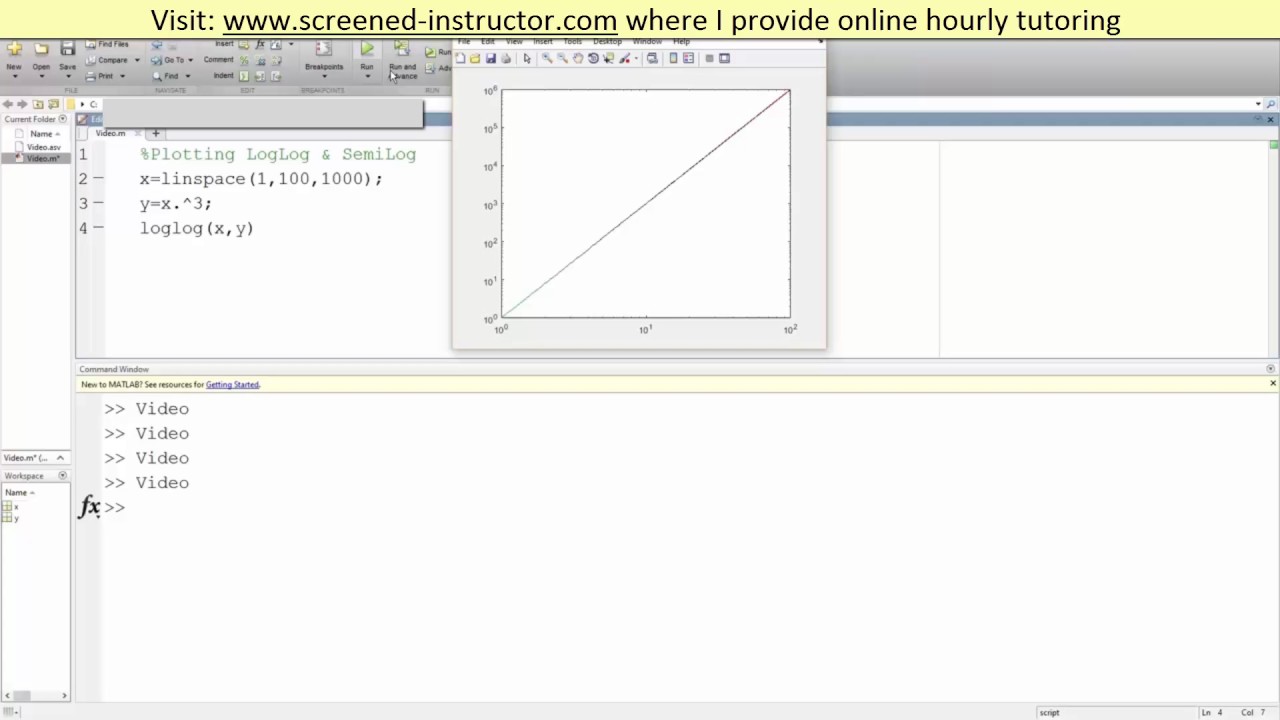The image size is (1280, 720).
Task: Open the figure window File menu
Action: (464, 41)
